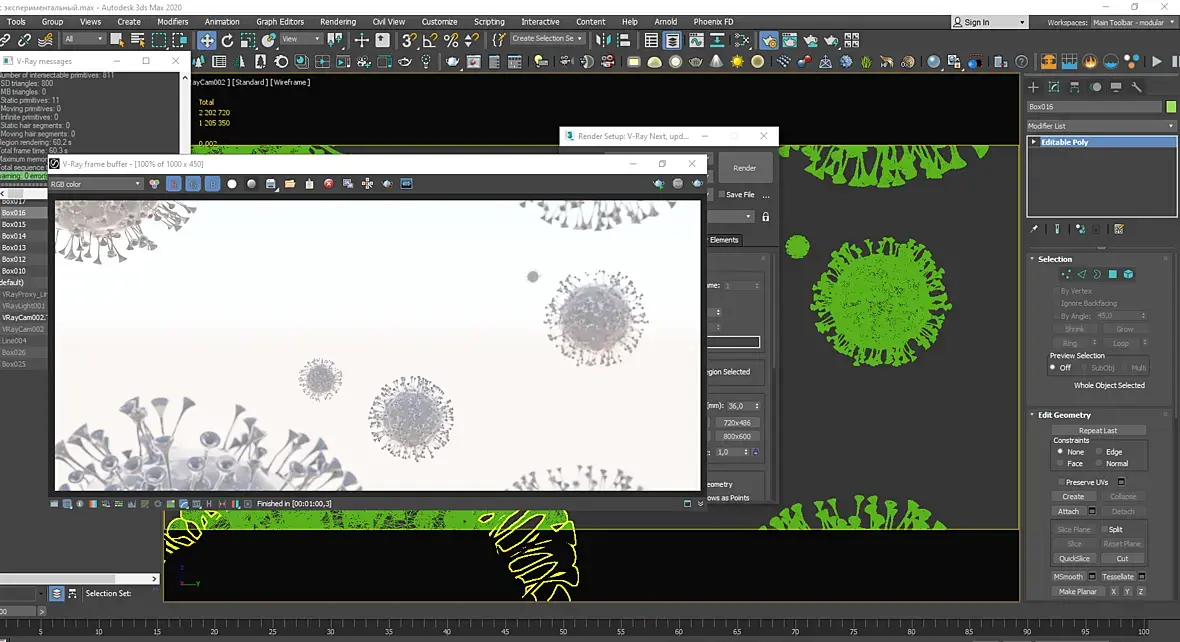
Task: Tick the Save File checkbox
Action: tap(721, 195)
